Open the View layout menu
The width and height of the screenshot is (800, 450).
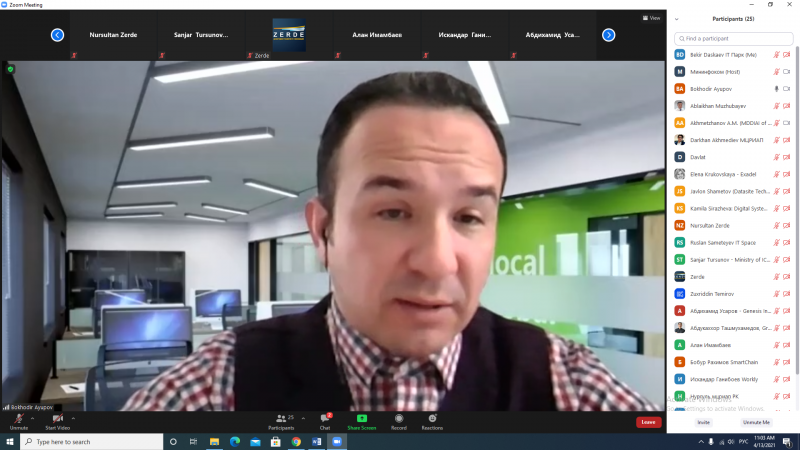[x=652, y=18]
